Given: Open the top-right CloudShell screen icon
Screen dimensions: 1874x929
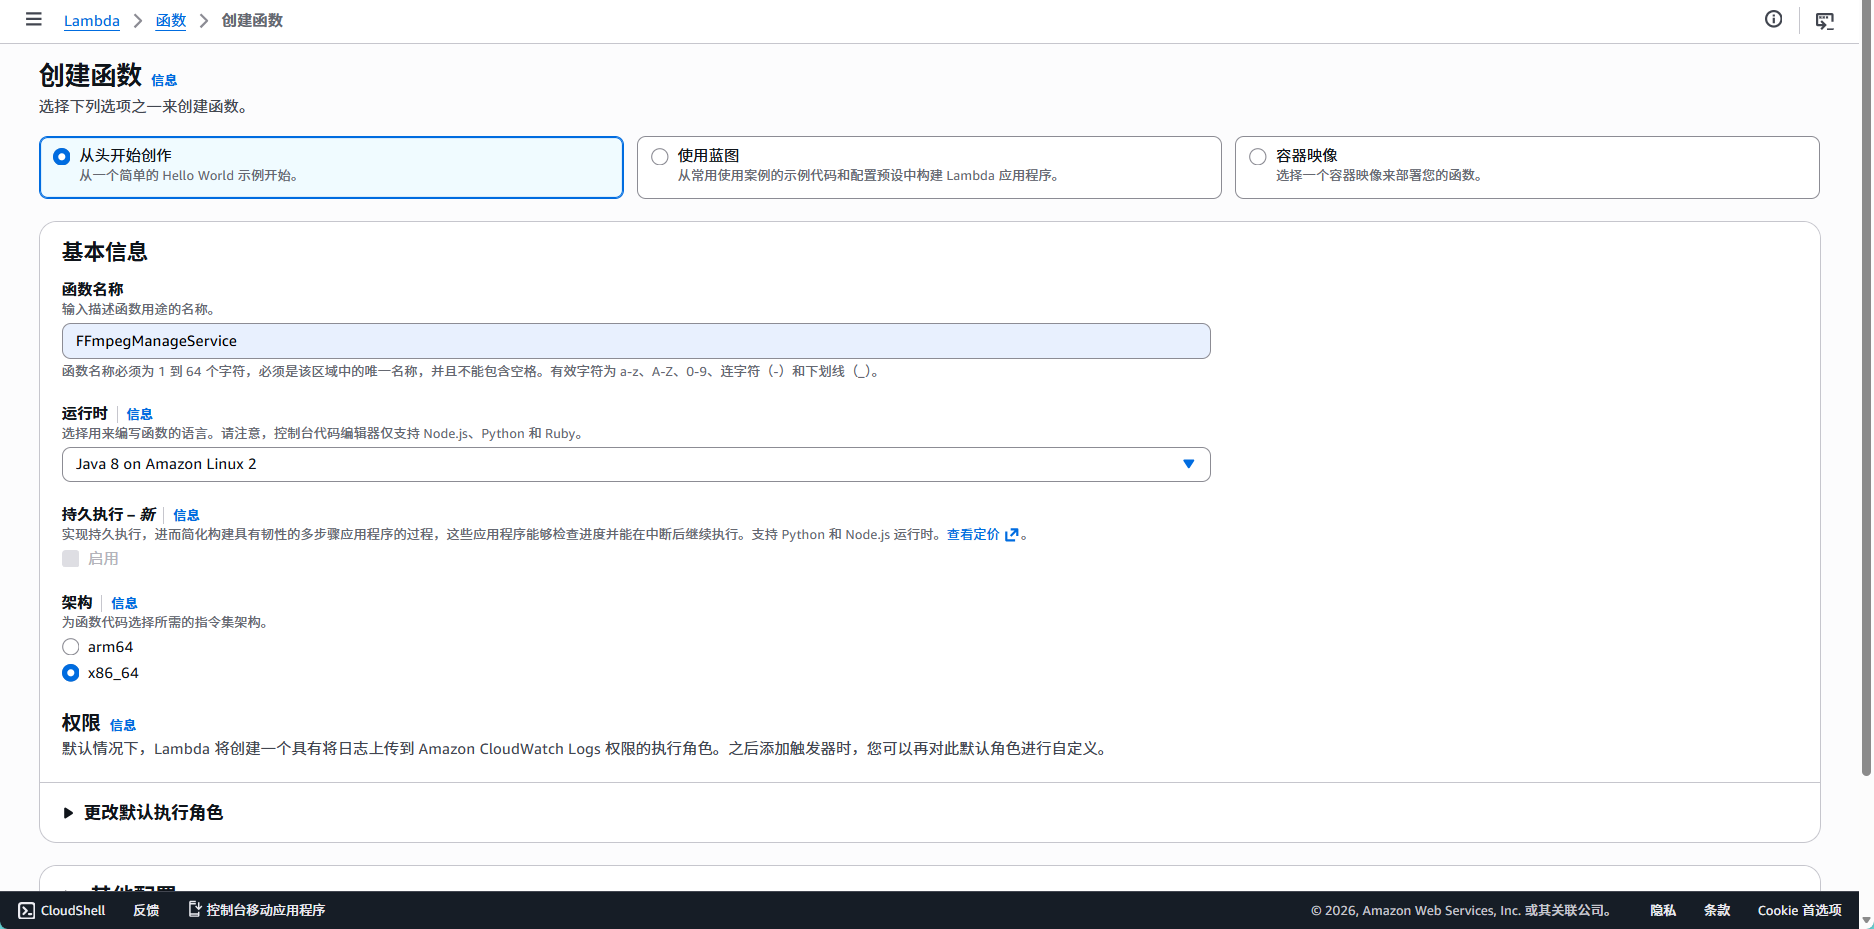Looking at the screenshot, I should coord(1824,21).
